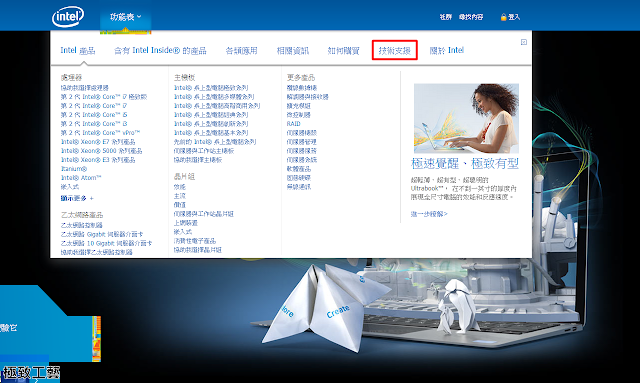Click the Intel® Atom™ link
The width and height of the screenshot is (640, 383).
[81, 178]
